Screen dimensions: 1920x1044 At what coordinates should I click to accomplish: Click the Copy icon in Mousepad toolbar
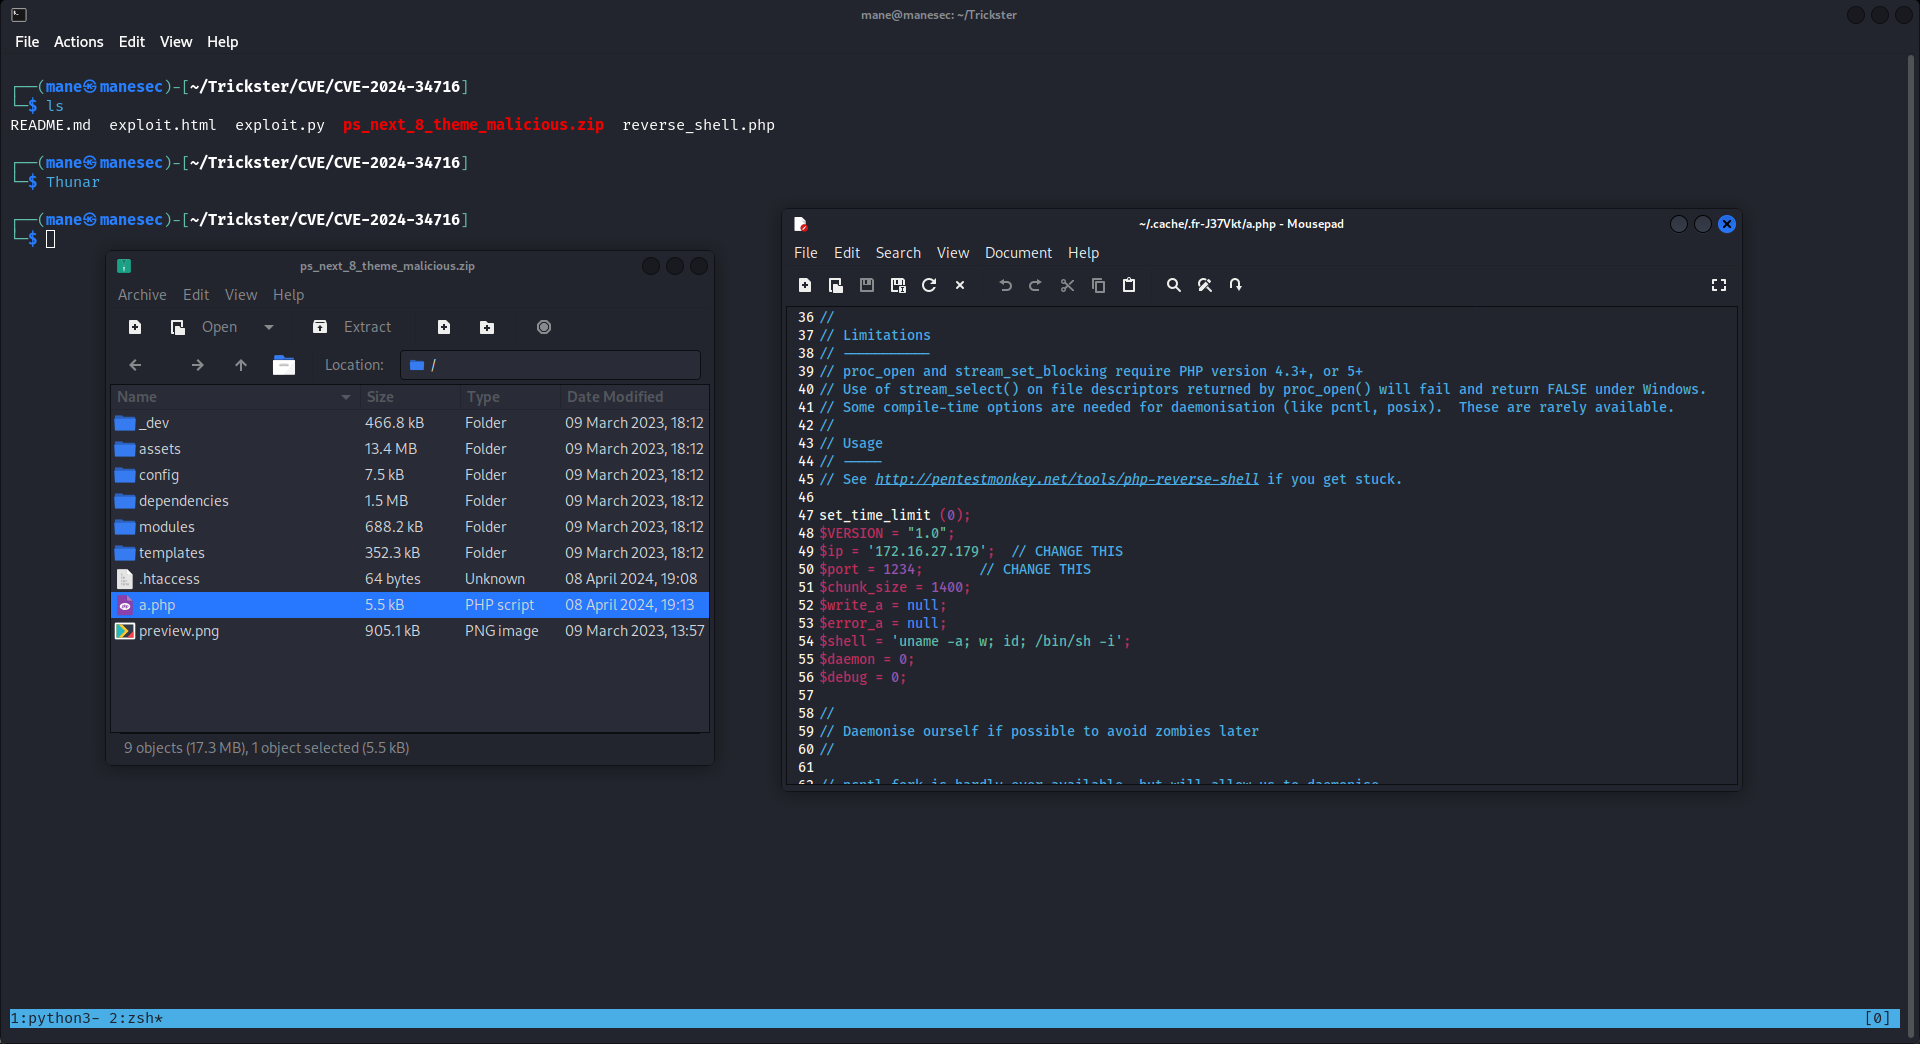tap(1098, 285)
